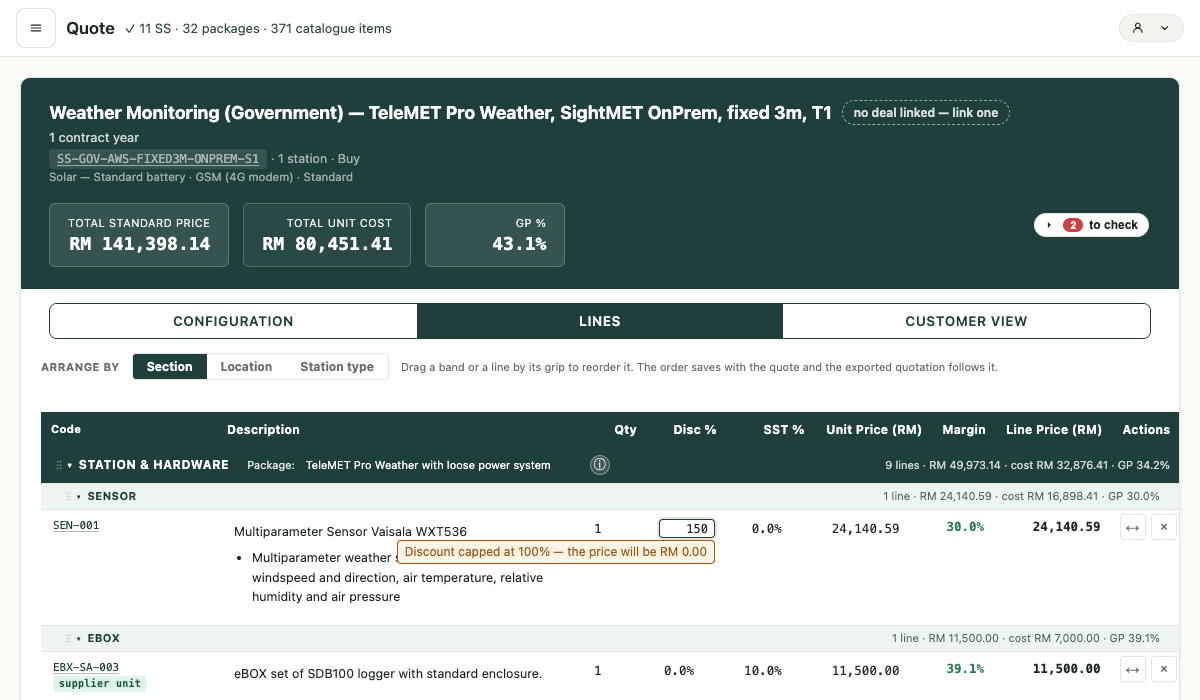Collapse the EBOX subsection
1200x700 pixels.
[x=80, y=638]
